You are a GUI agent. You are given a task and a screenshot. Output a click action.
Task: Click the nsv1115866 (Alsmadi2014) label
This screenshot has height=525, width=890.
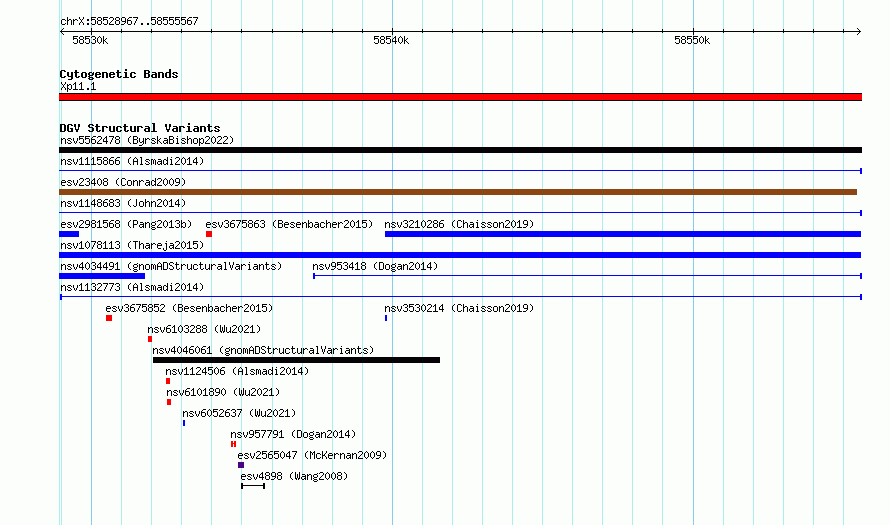132,161
